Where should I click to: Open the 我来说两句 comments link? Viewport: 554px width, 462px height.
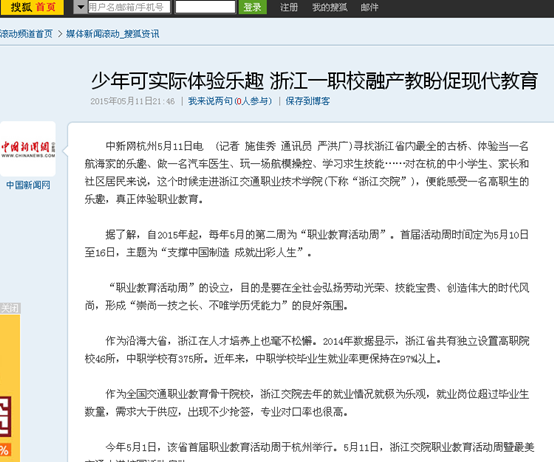tap(210, 101)
